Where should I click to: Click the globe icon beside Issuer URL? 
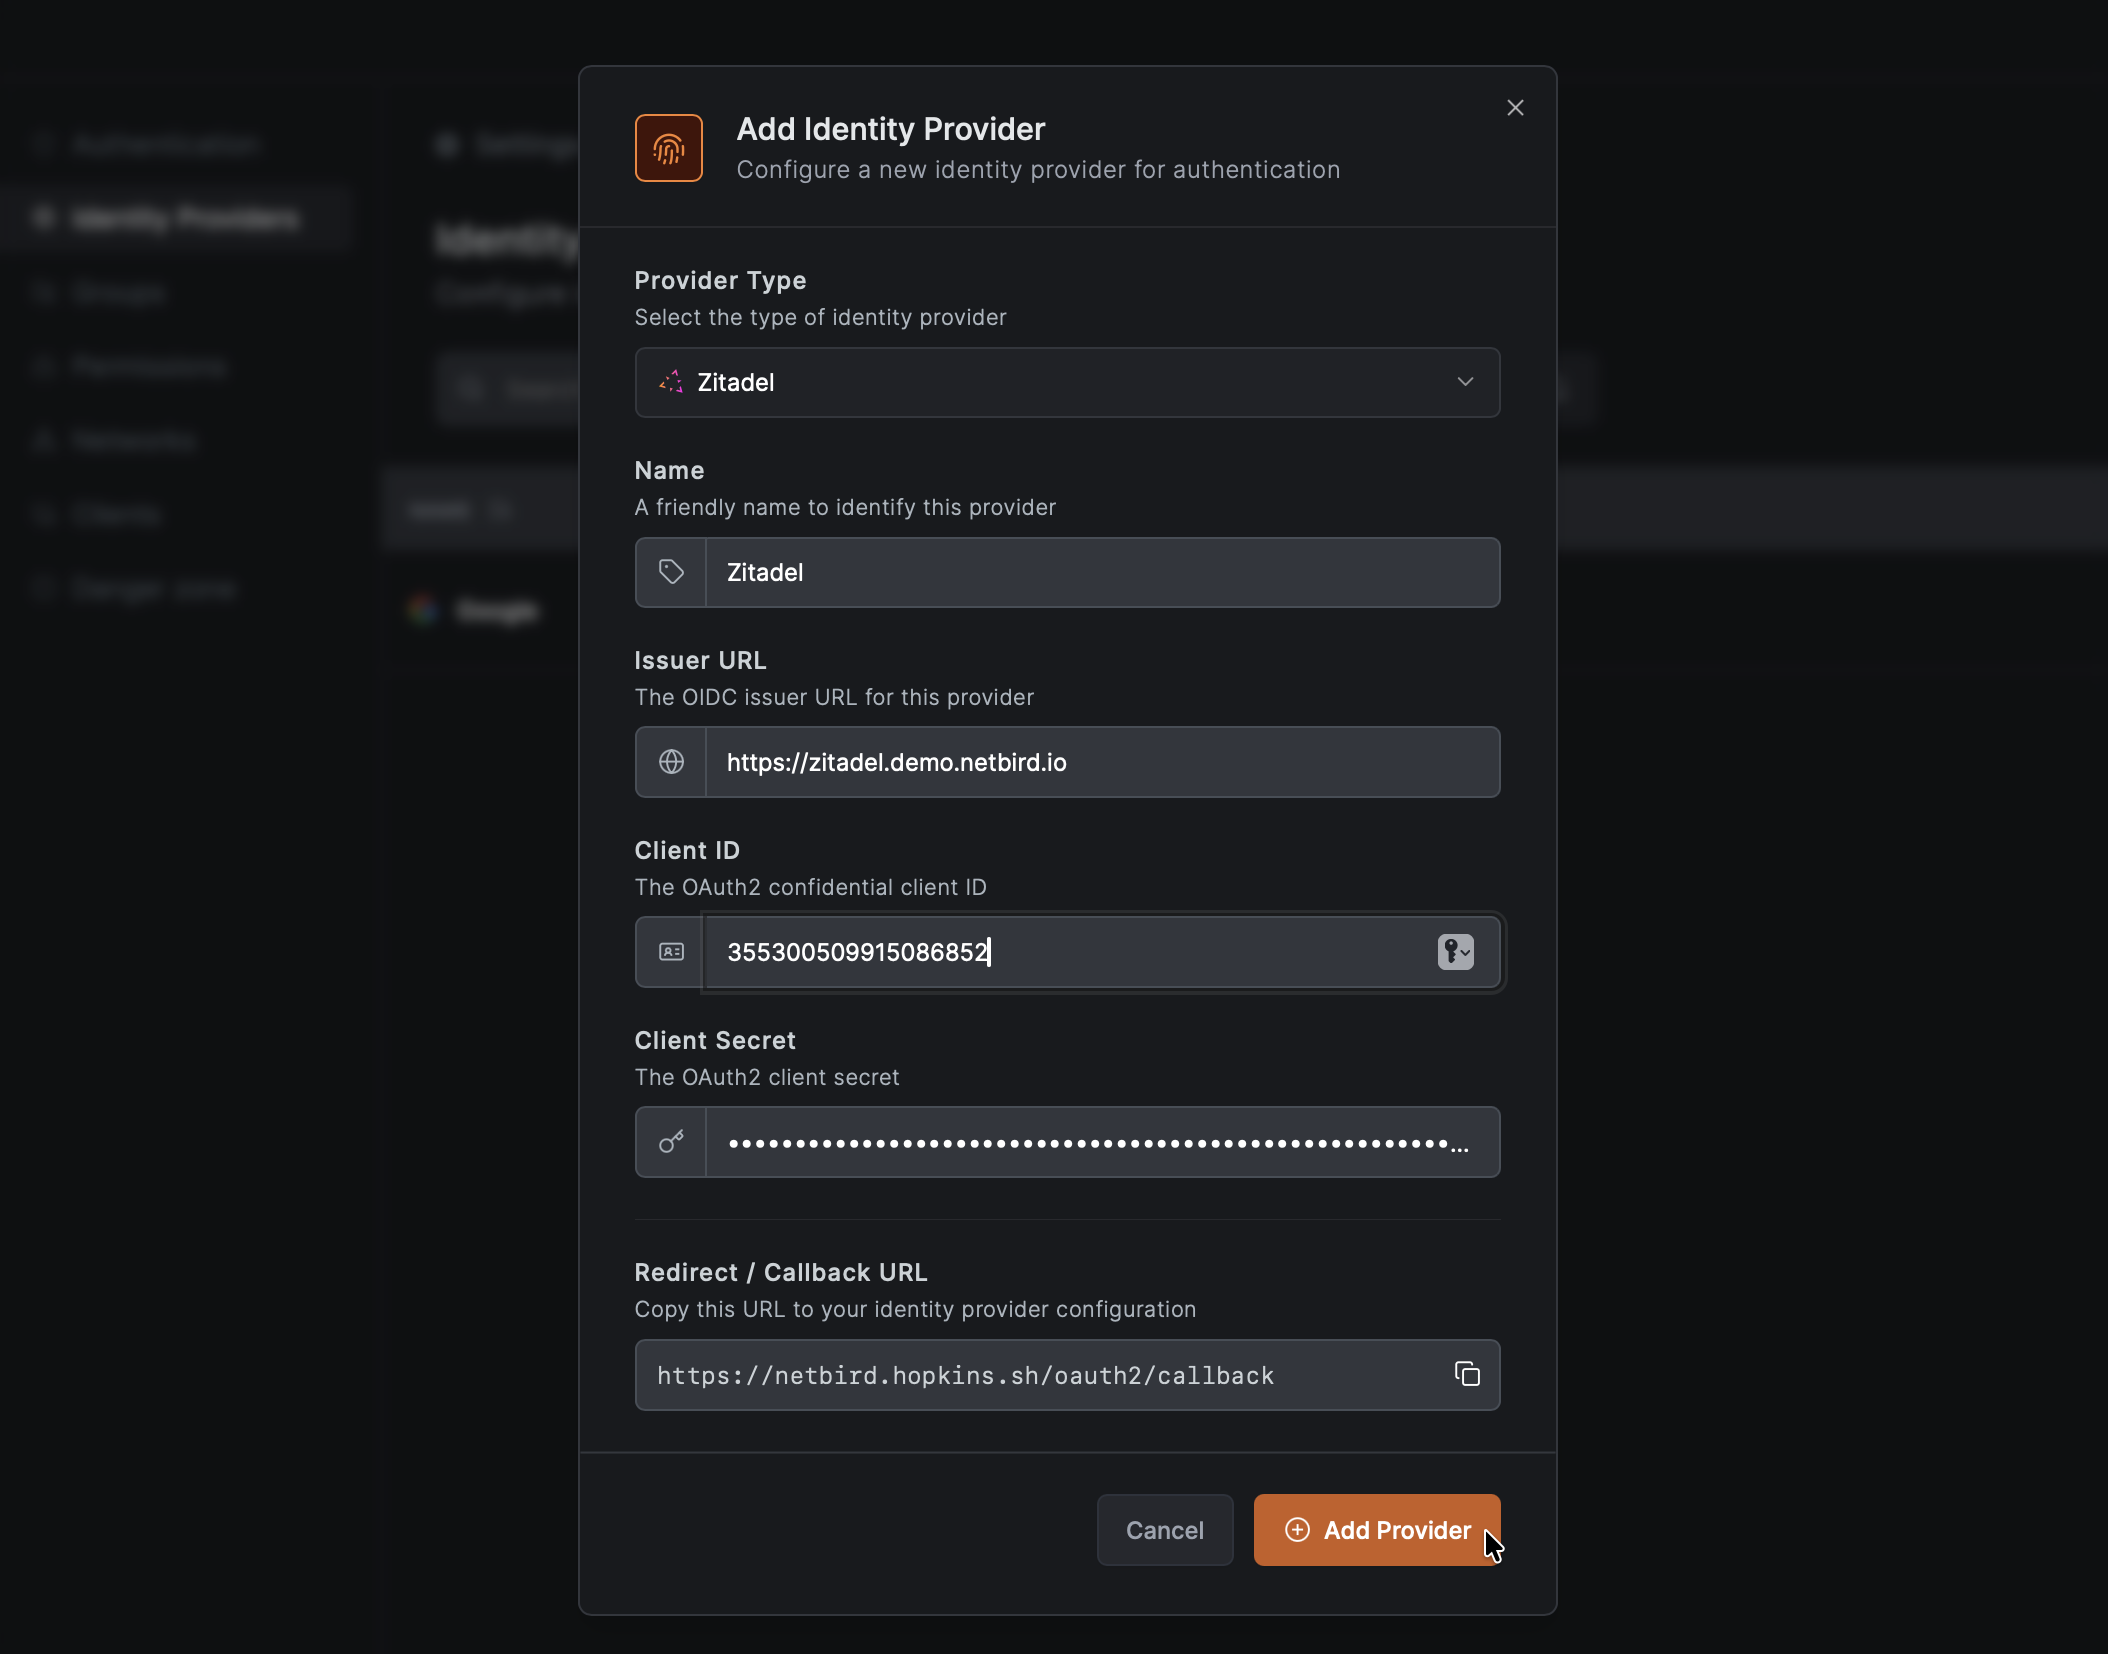coord(671,762)
